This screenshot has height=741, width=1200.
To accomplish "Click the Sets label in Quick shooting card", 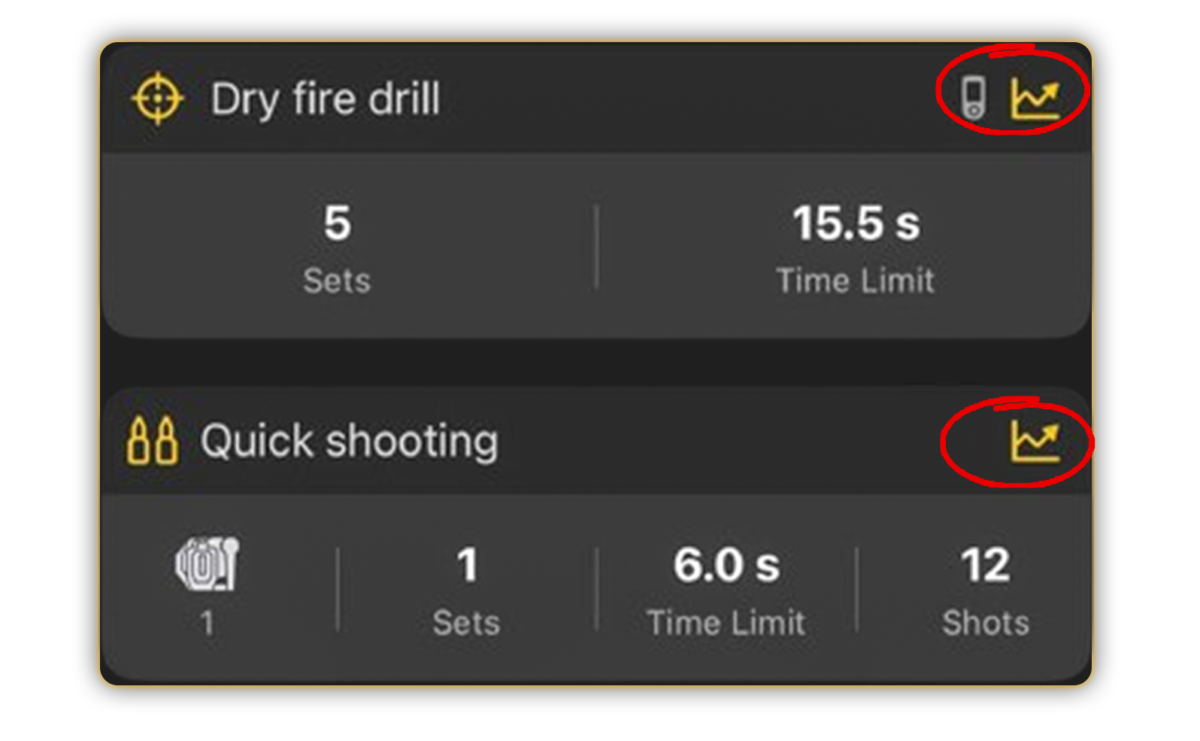I will [x=467, y=623].
